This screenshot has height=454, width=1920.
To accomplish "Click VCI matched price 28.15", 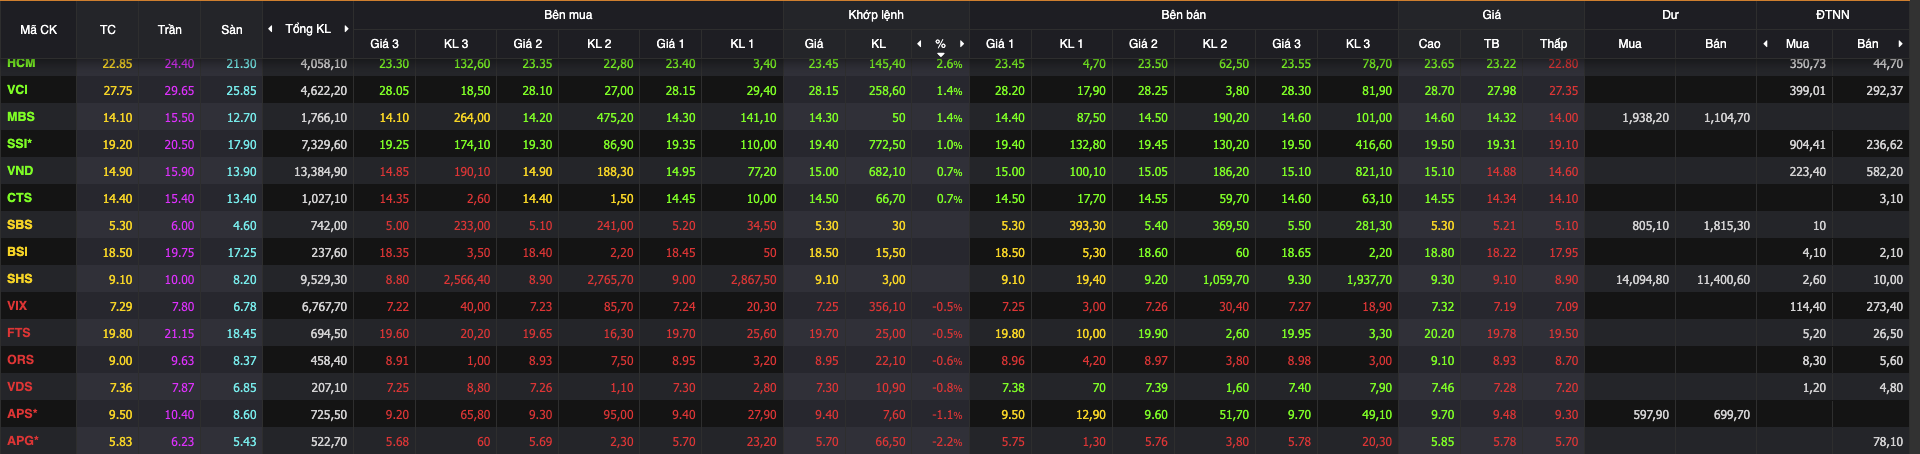I will tap(824, 91).
